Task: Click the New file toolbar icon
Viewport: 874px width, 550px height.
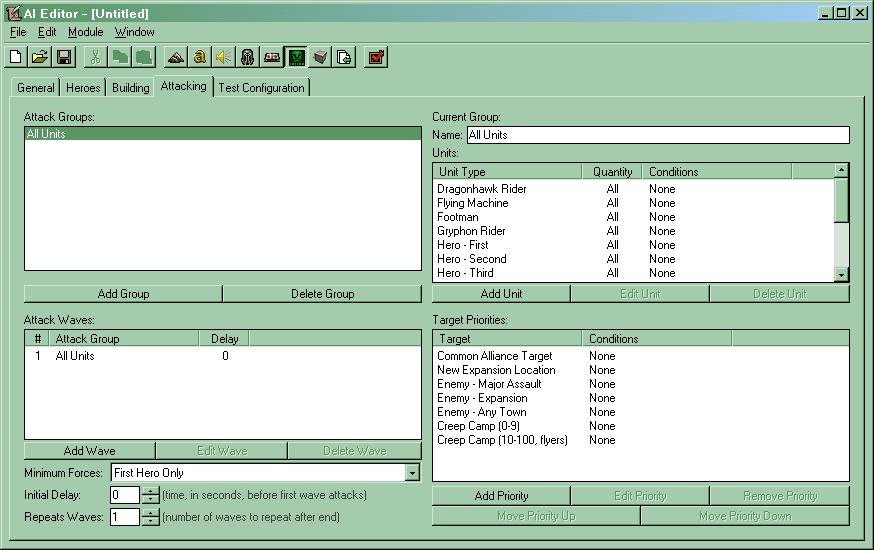Action: coord(16,57)
